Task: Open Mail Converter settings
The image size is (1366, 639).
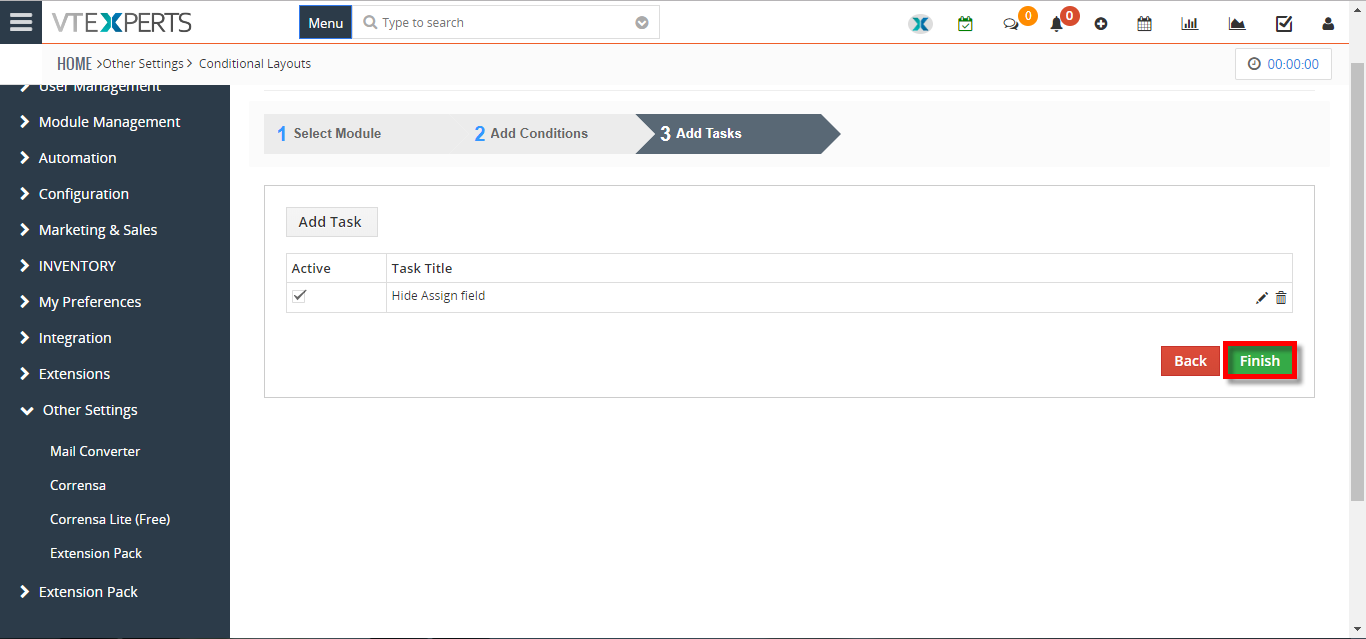Action: 95,451
